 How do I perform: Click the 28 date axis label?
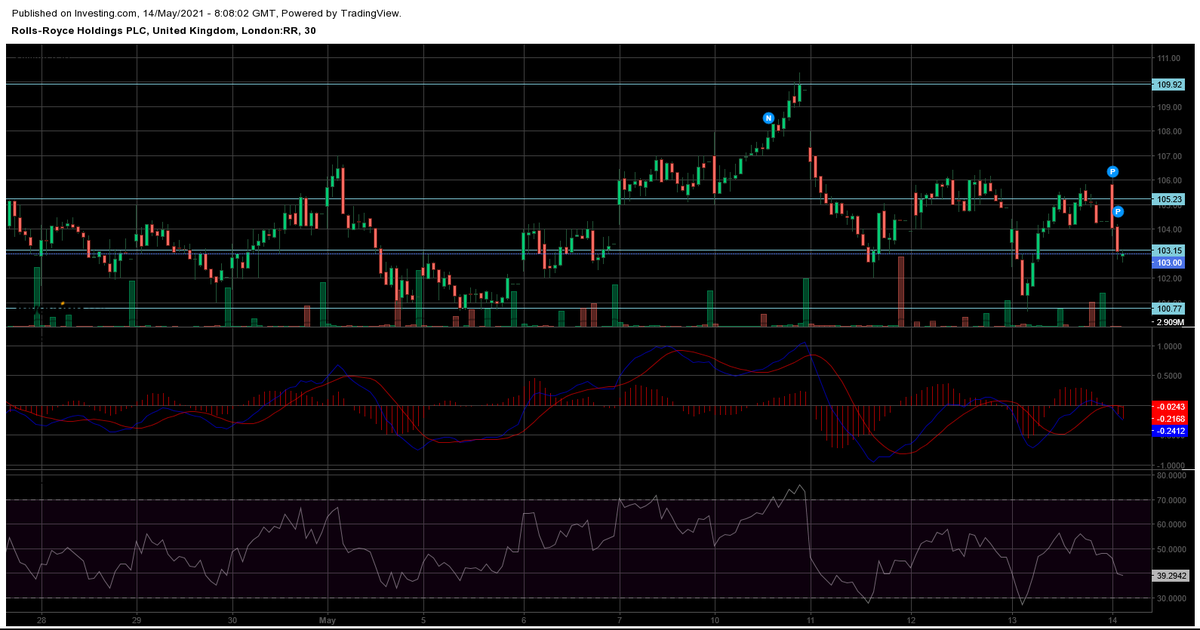pos(41,619)
